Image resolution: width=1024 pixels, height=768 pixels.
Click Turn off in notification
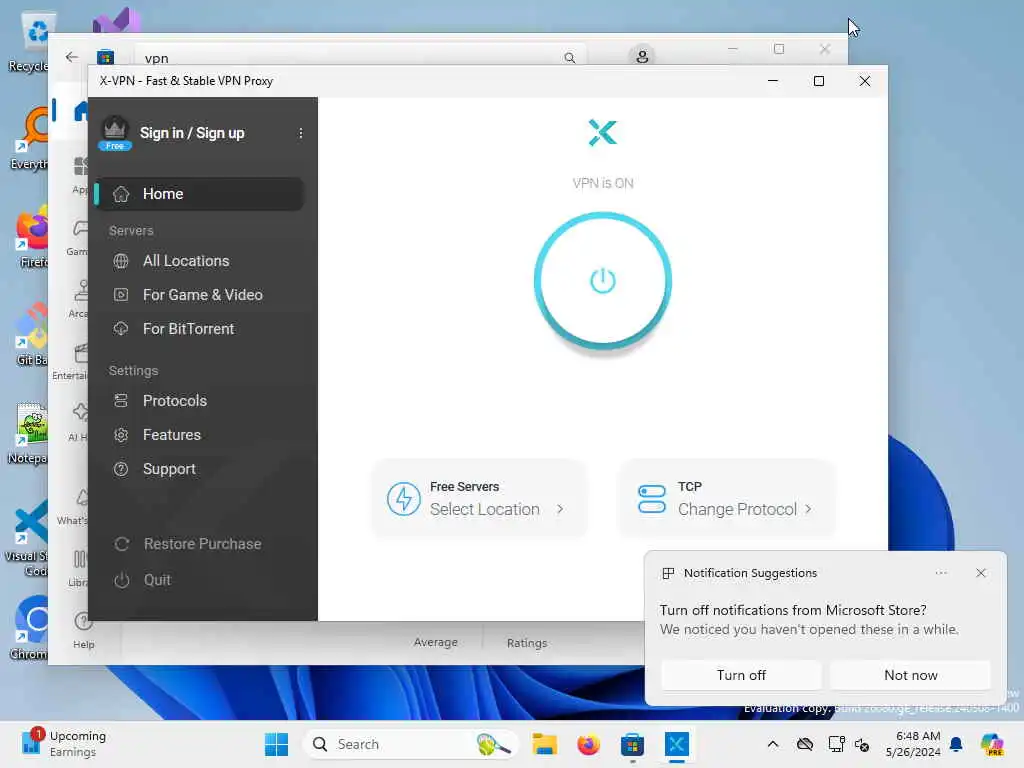pos(741,675)
